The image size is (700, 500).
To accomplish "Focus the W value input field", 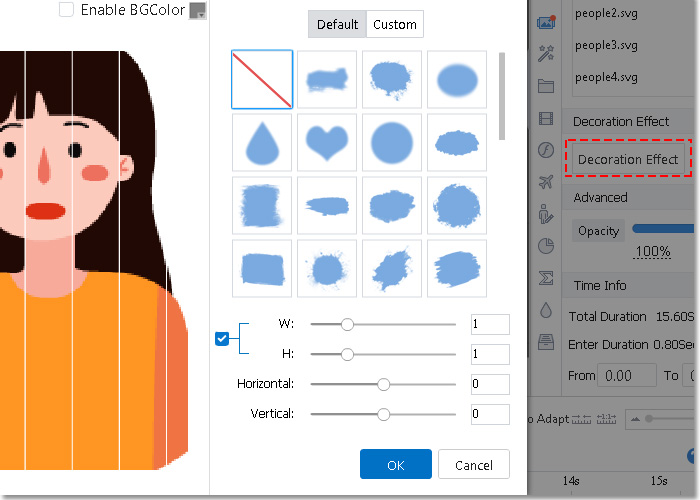I will (x=490, y=324).
